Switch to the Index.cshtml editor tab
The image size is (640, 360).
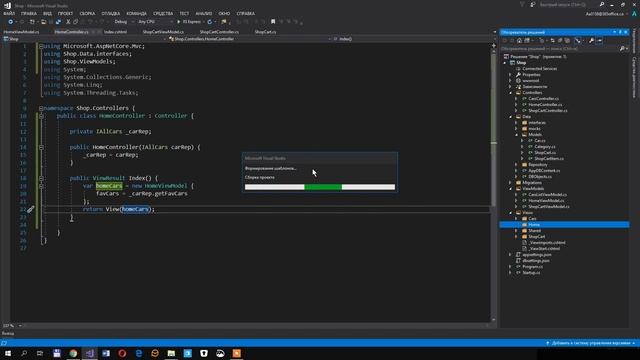(116, 32)
